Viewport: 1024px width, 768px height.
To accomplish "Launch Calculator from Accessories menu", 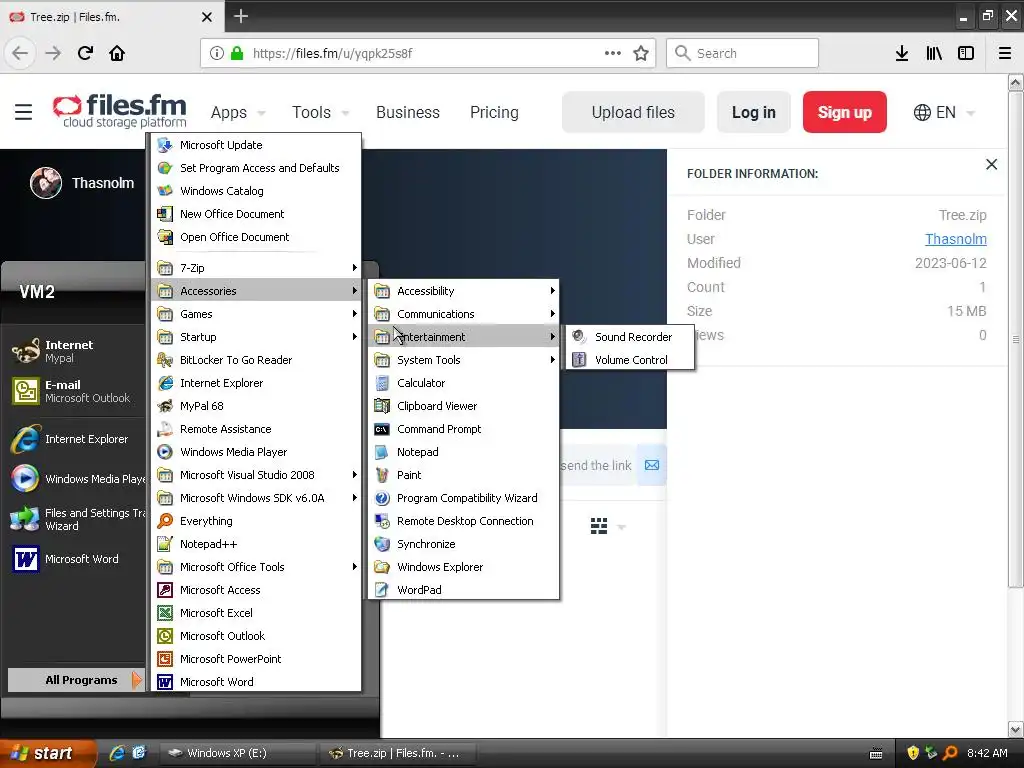I will coord(464,383).
